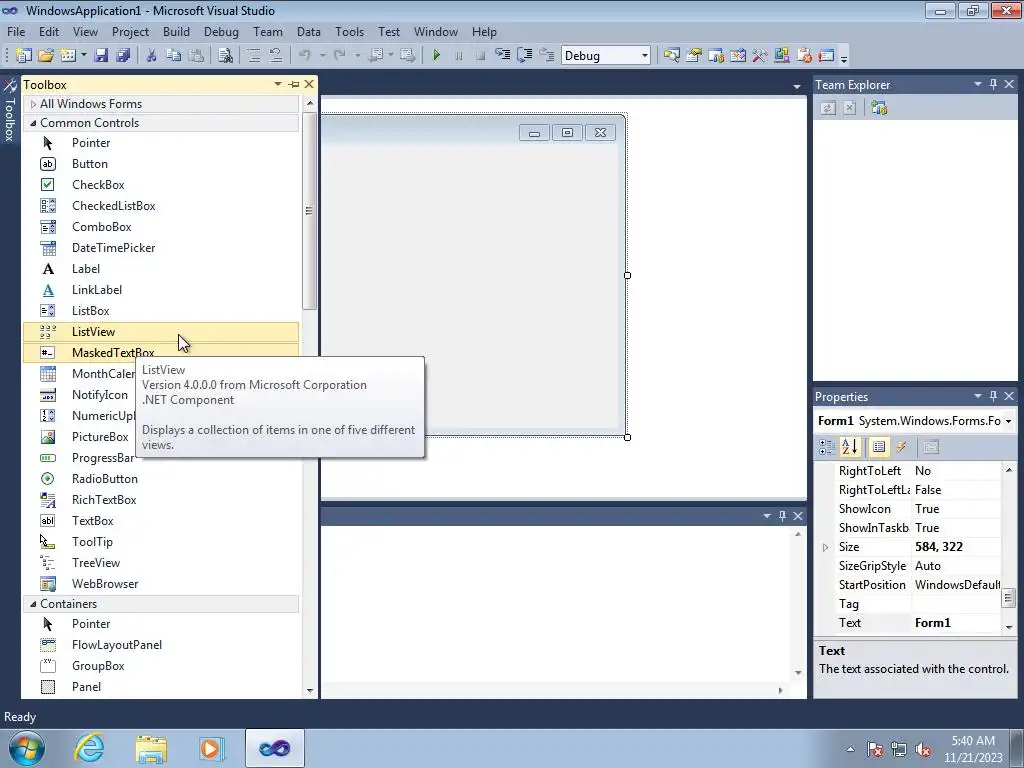Viewport: 1024px width, 768px height.
Task: Open toolbar overflow options arrow
Action: 844,57
